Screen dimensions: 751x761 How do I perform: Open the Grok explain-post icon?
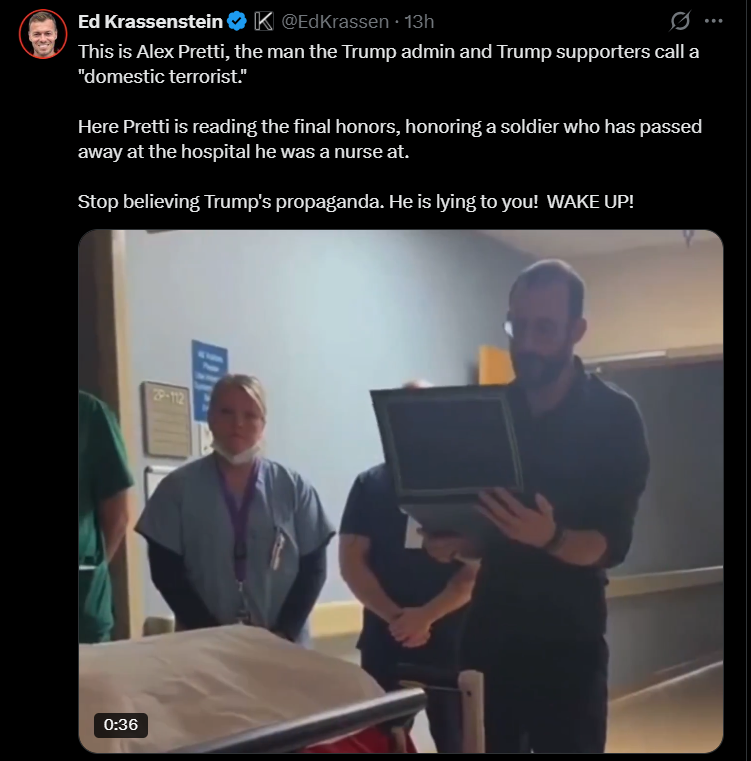coord(680,21)
